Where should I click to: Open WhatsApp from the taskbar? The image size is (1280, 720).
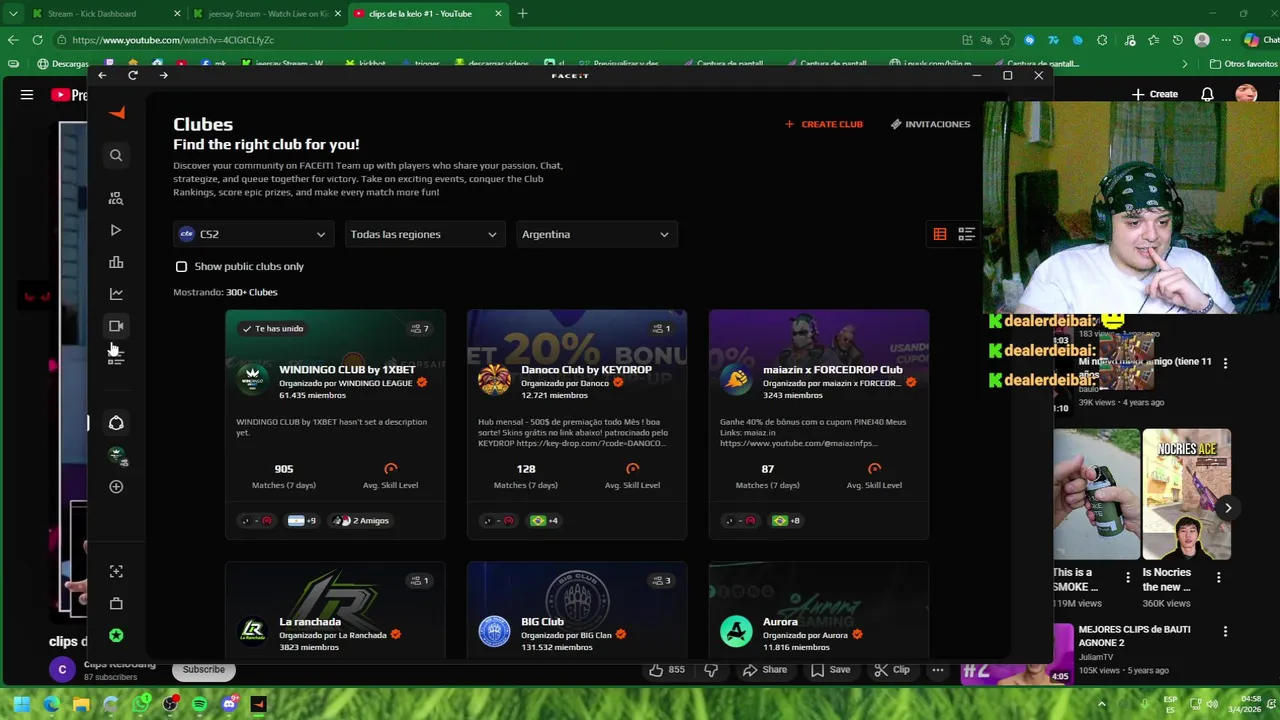(141, 704)
